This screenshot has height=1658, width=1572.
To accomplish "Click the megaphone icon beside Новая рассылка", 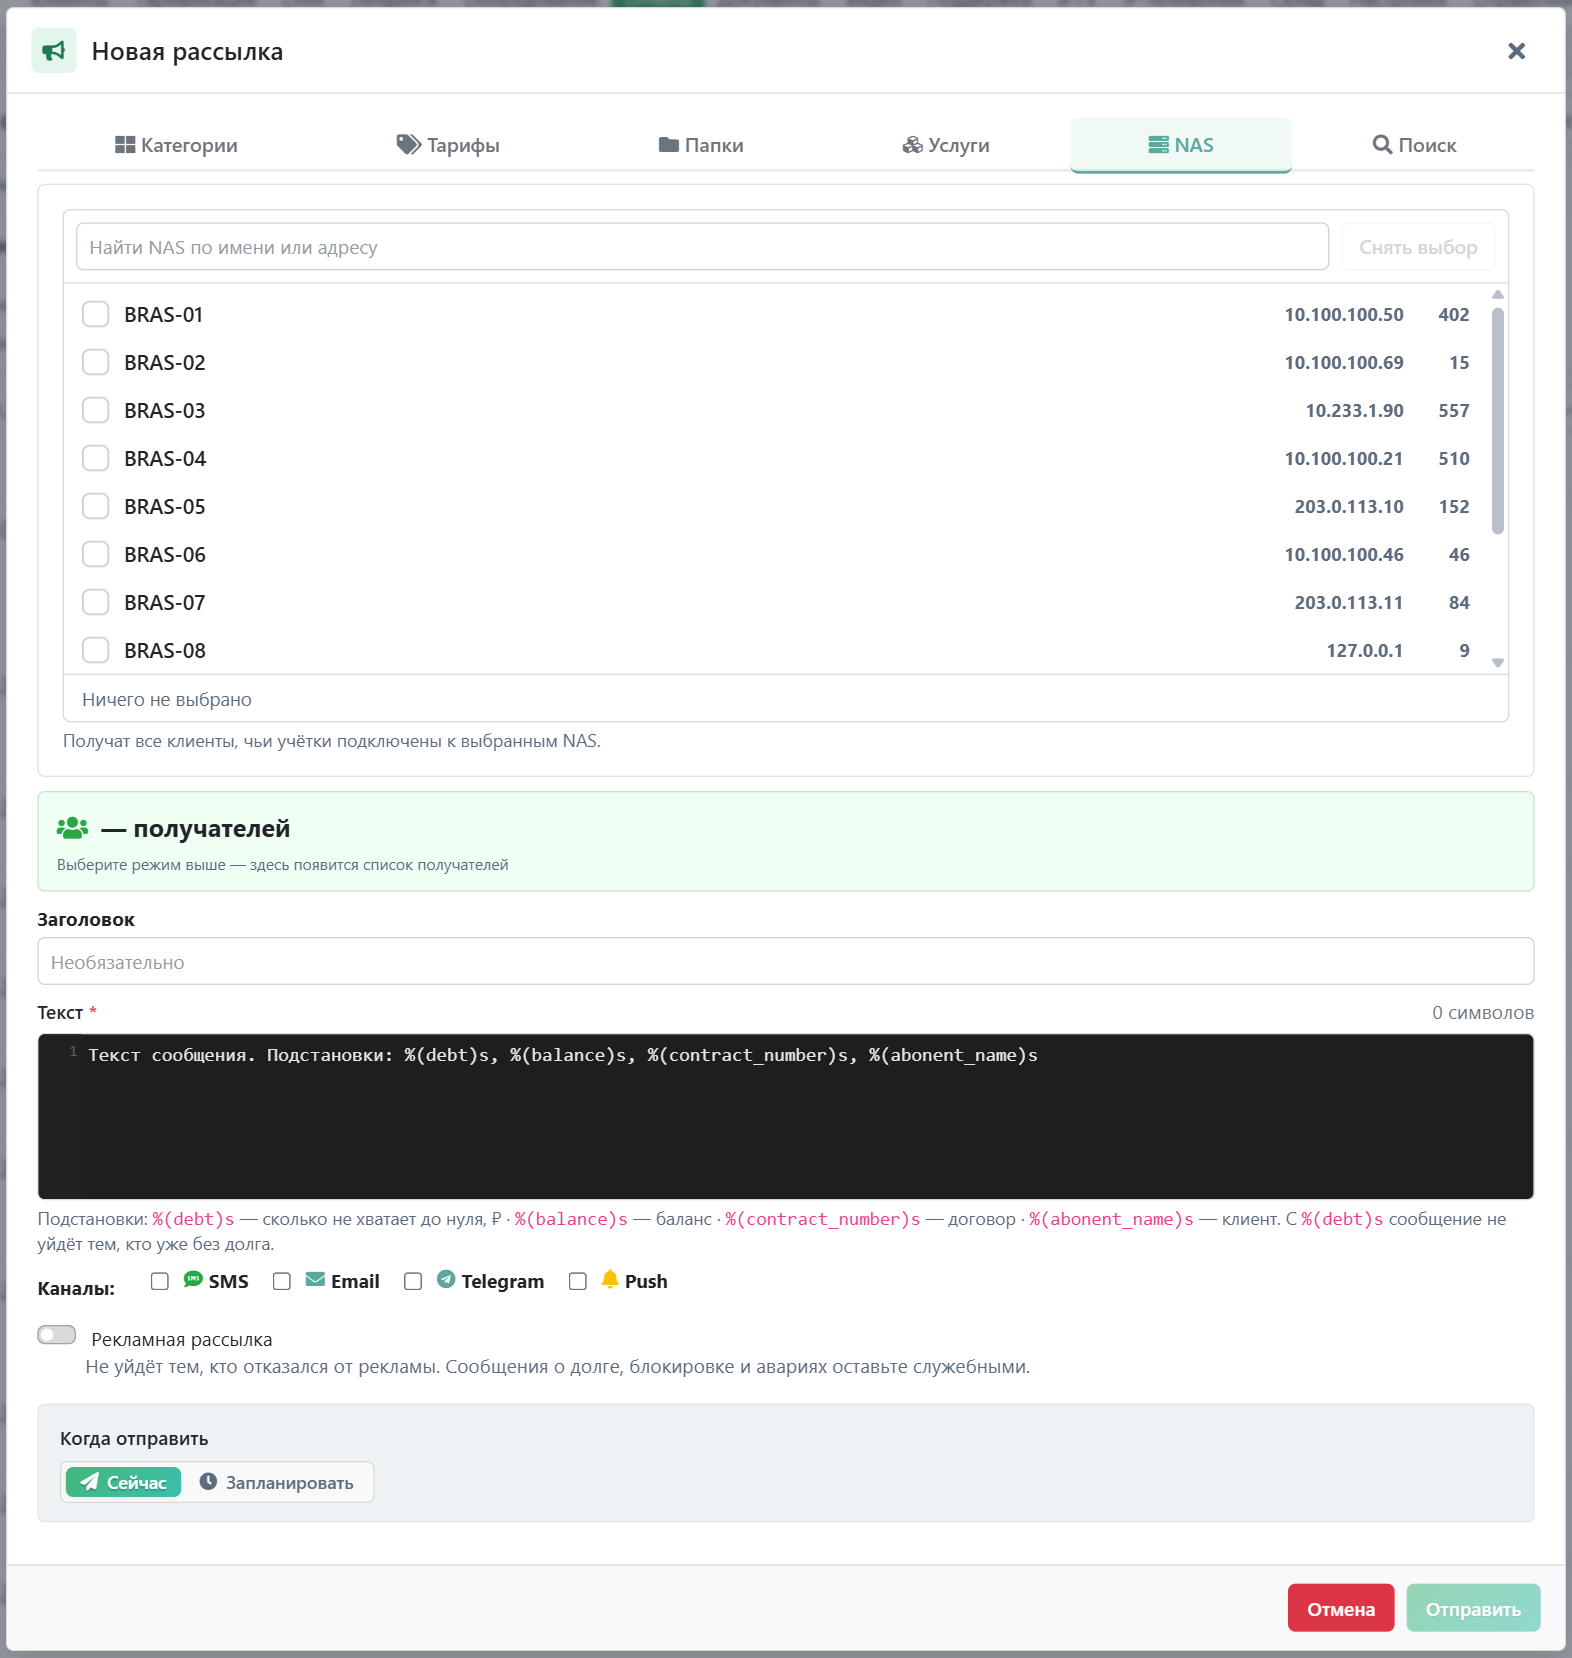I will (54, 51).
